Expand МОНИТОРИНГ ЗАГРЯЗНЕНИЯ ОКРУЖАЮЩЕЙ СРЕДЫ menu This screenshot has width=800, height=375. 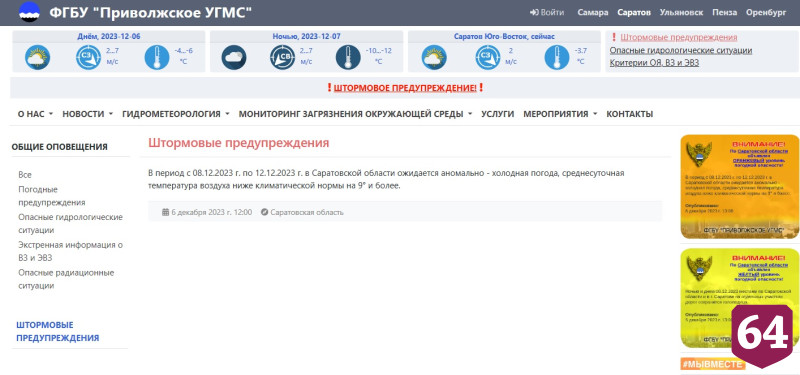click(x=355, y=114)
